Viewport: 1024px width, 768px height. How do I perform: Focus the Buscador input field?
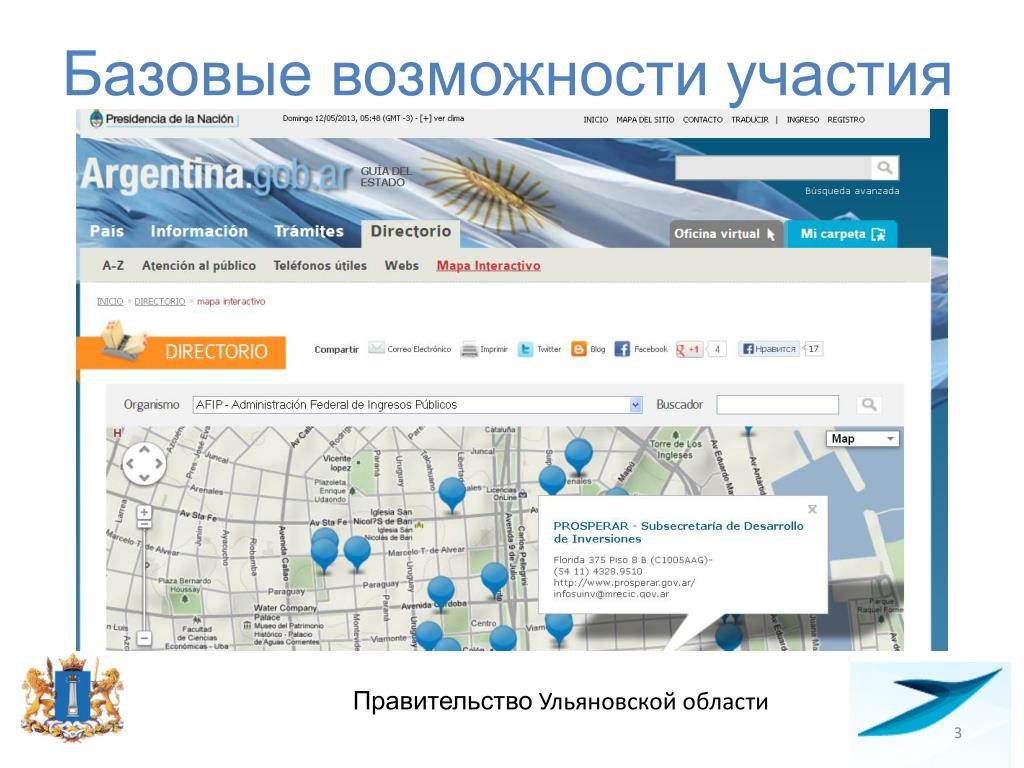(777, 405)
